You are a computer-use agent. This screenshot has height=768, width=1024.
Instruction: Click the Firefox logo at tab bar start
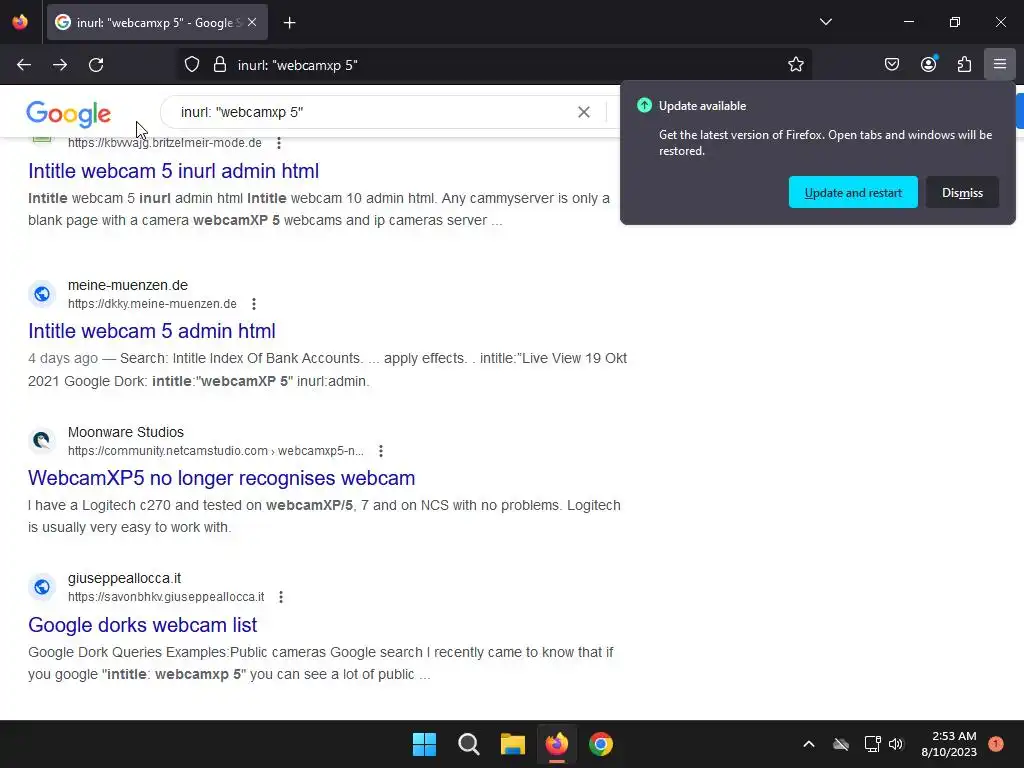[x=20, y=22]
